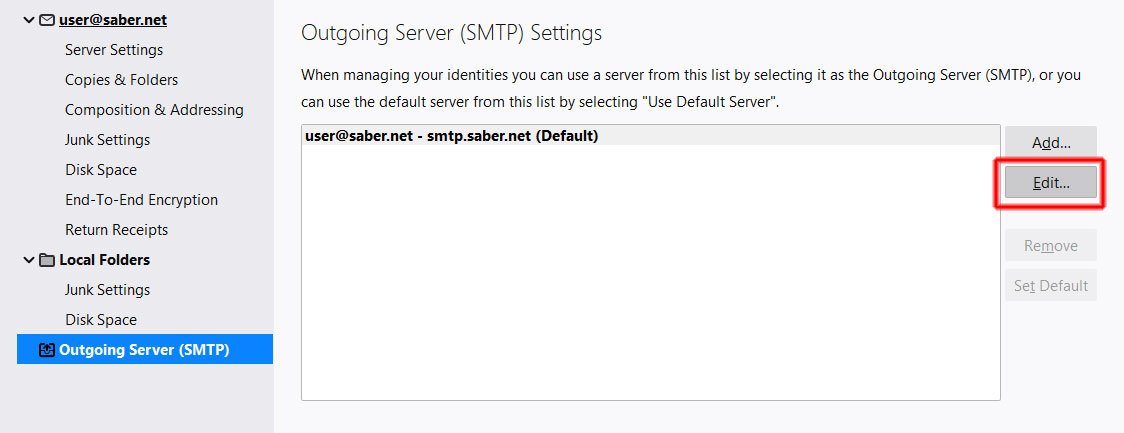Click the envelope icon beside user@saber.net
Screen dimensions: 1124x433
click(x=47, y=20)
